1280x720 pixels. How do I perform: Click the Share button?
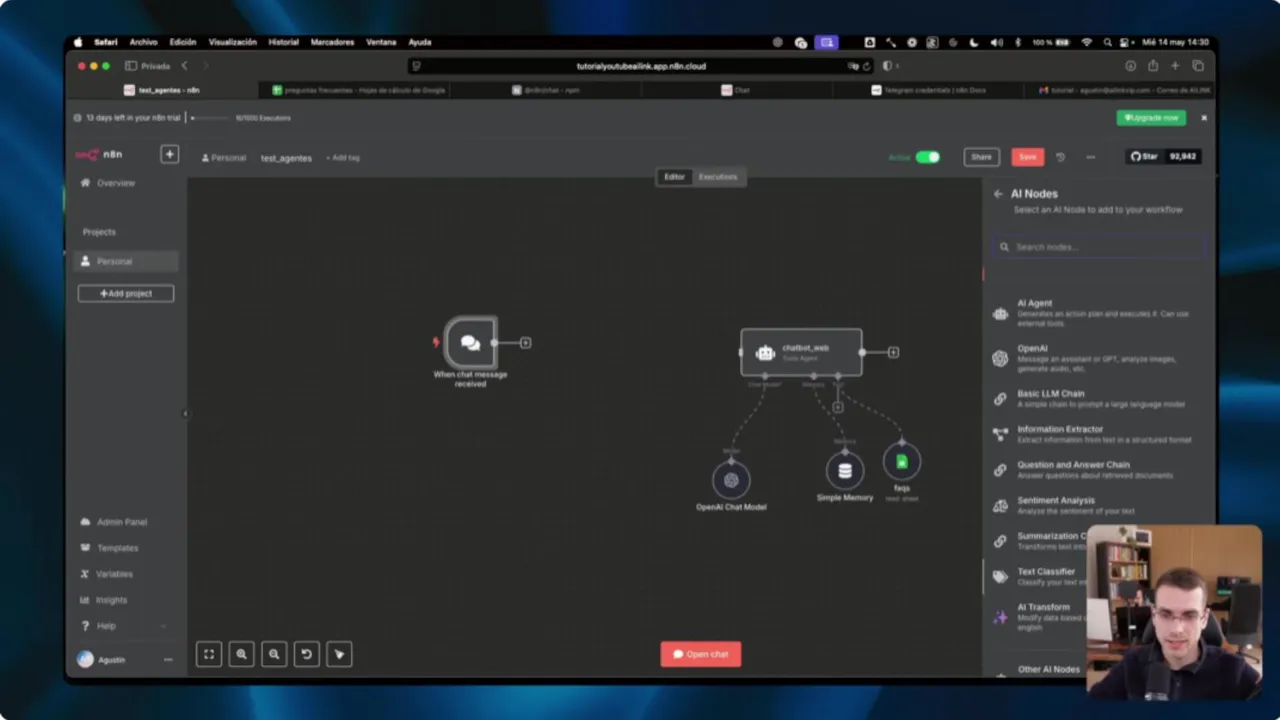point(982,157)
